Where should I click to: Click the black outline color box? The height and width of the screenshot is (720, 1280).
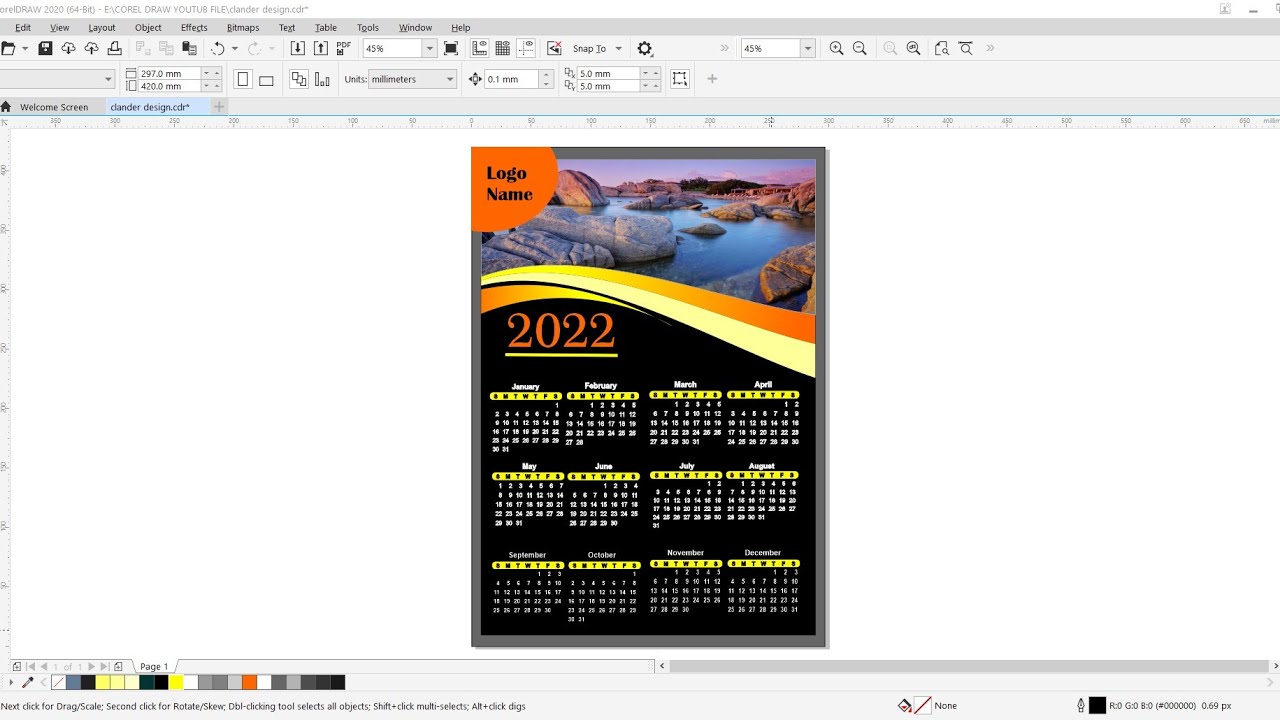1097,706
